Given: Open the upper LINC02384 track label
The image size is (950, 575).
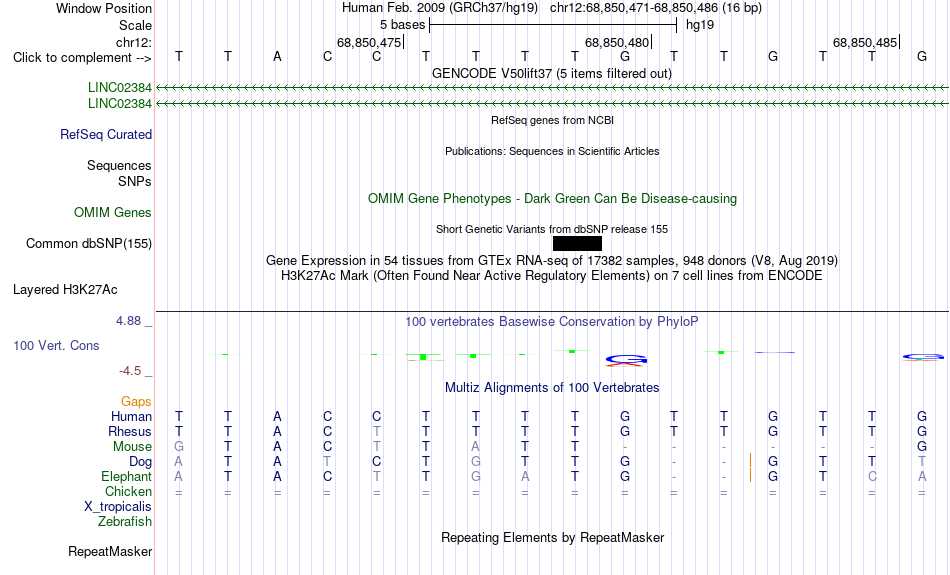Looking at the screenshot, I should coord(120,88).
